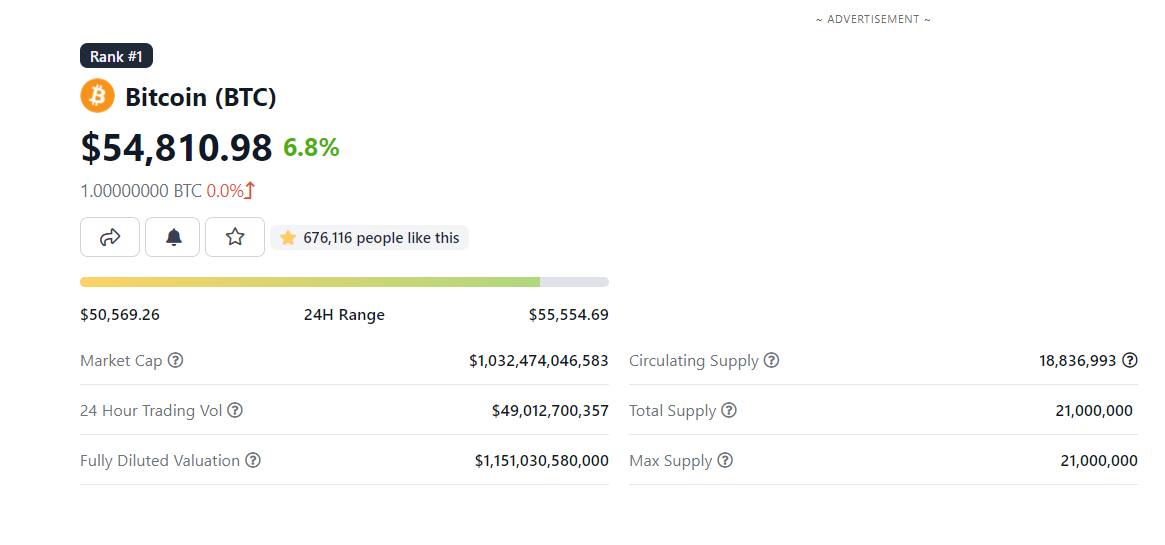This screenshot has height=545, width=1165.
Task: Click circulating supply value 18,836,993
Action: [x=1077, y=361]
